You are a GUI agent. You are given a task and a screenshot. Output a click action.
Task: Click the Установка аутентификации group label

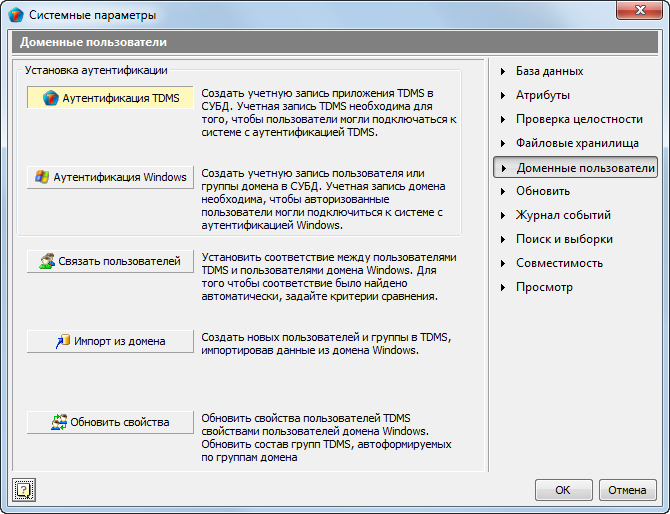tap(96, 70)
